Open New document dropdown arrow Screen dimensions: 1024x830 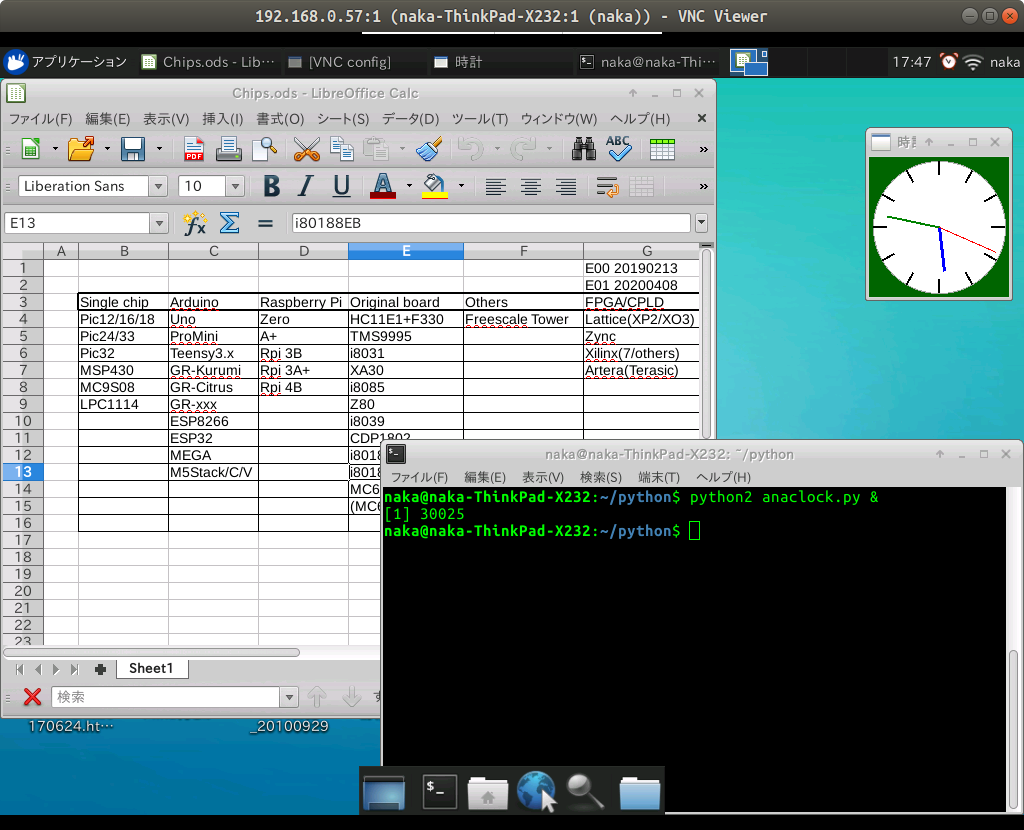(56, 149)
